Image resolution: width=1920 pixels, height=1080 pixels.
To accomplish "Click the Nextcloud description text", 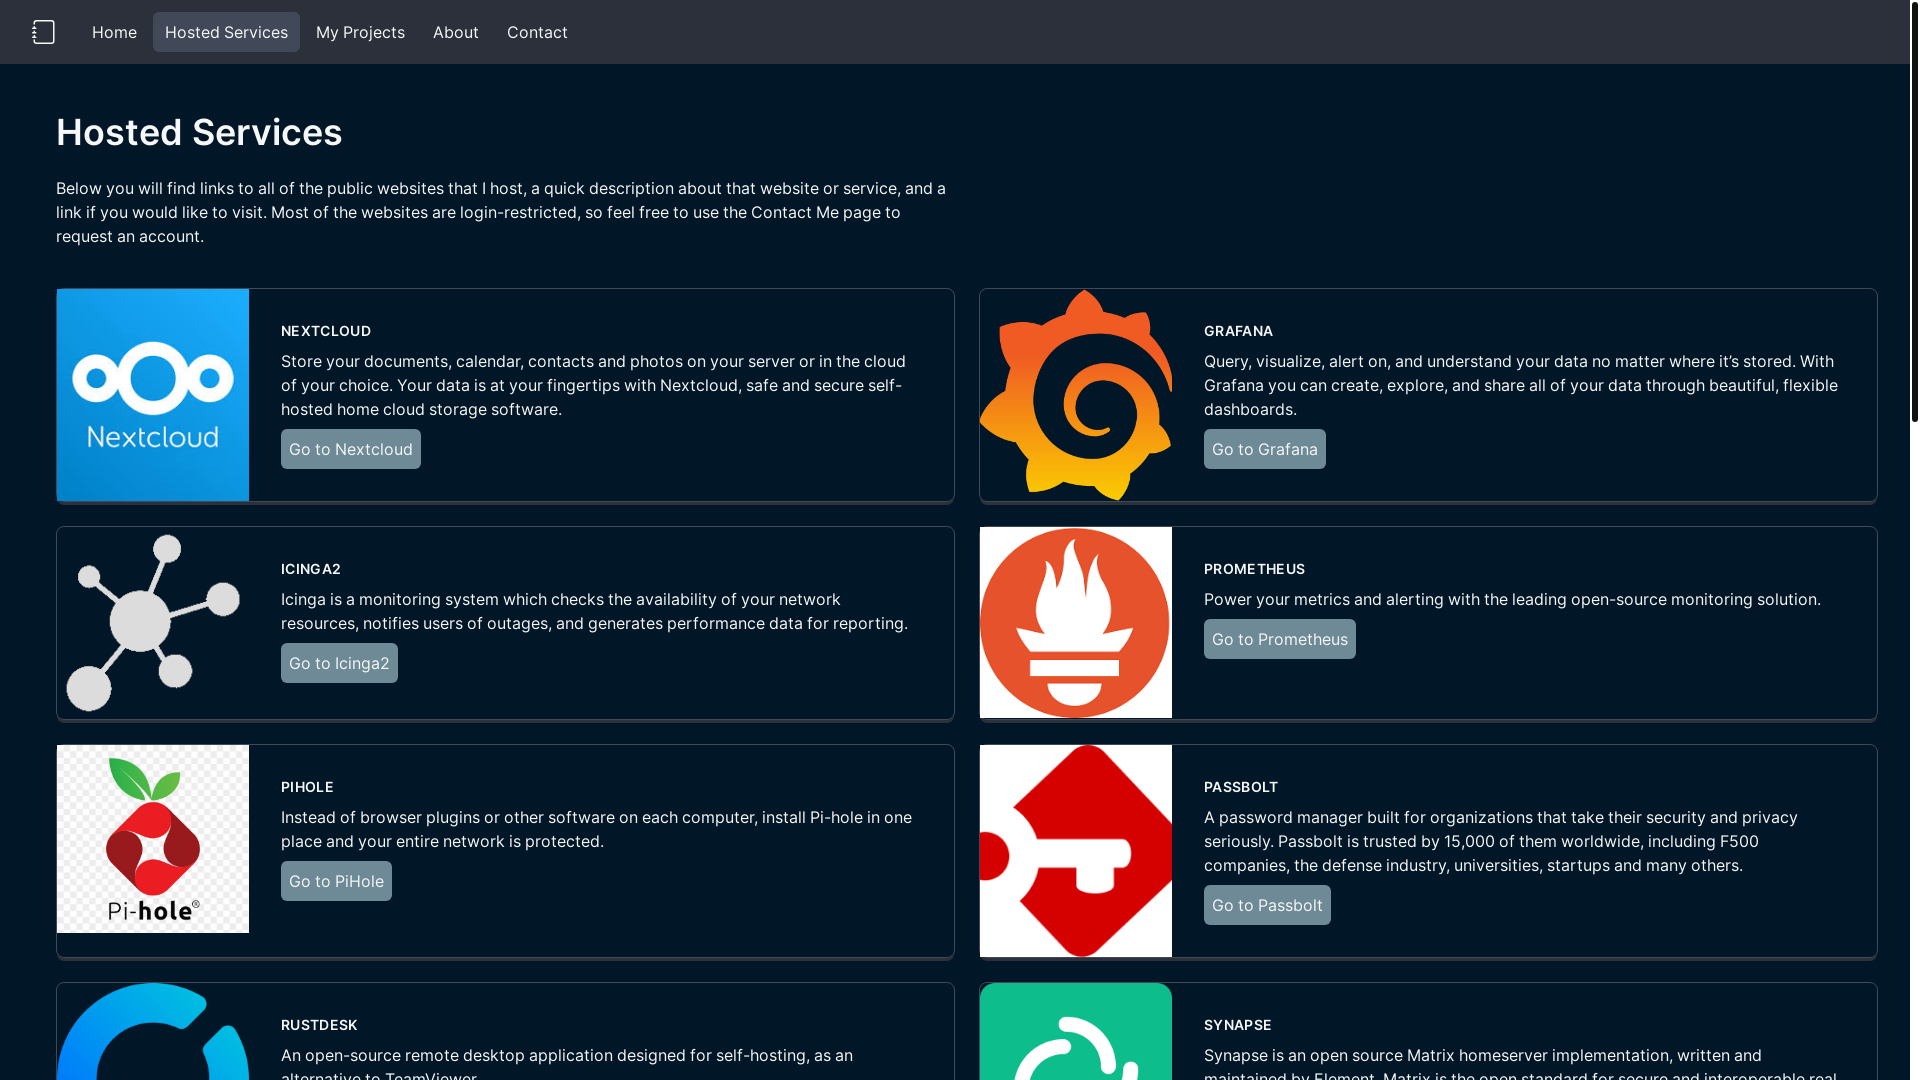I will tap(594, 385).
